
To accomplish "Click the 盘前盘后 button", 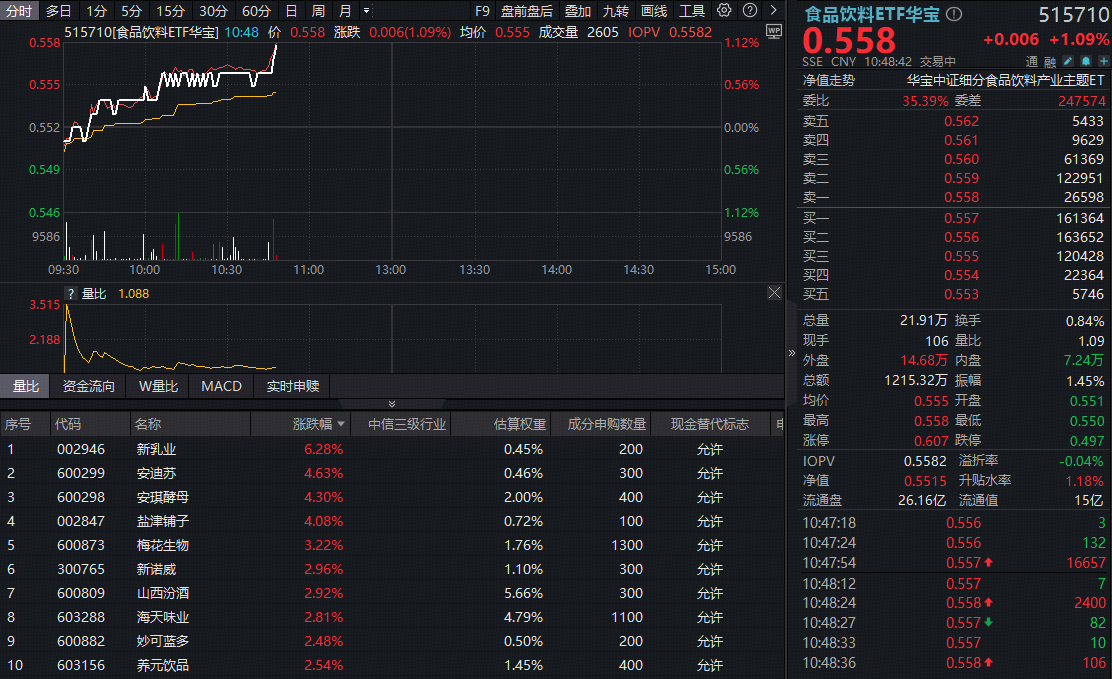I will point(528,10).
